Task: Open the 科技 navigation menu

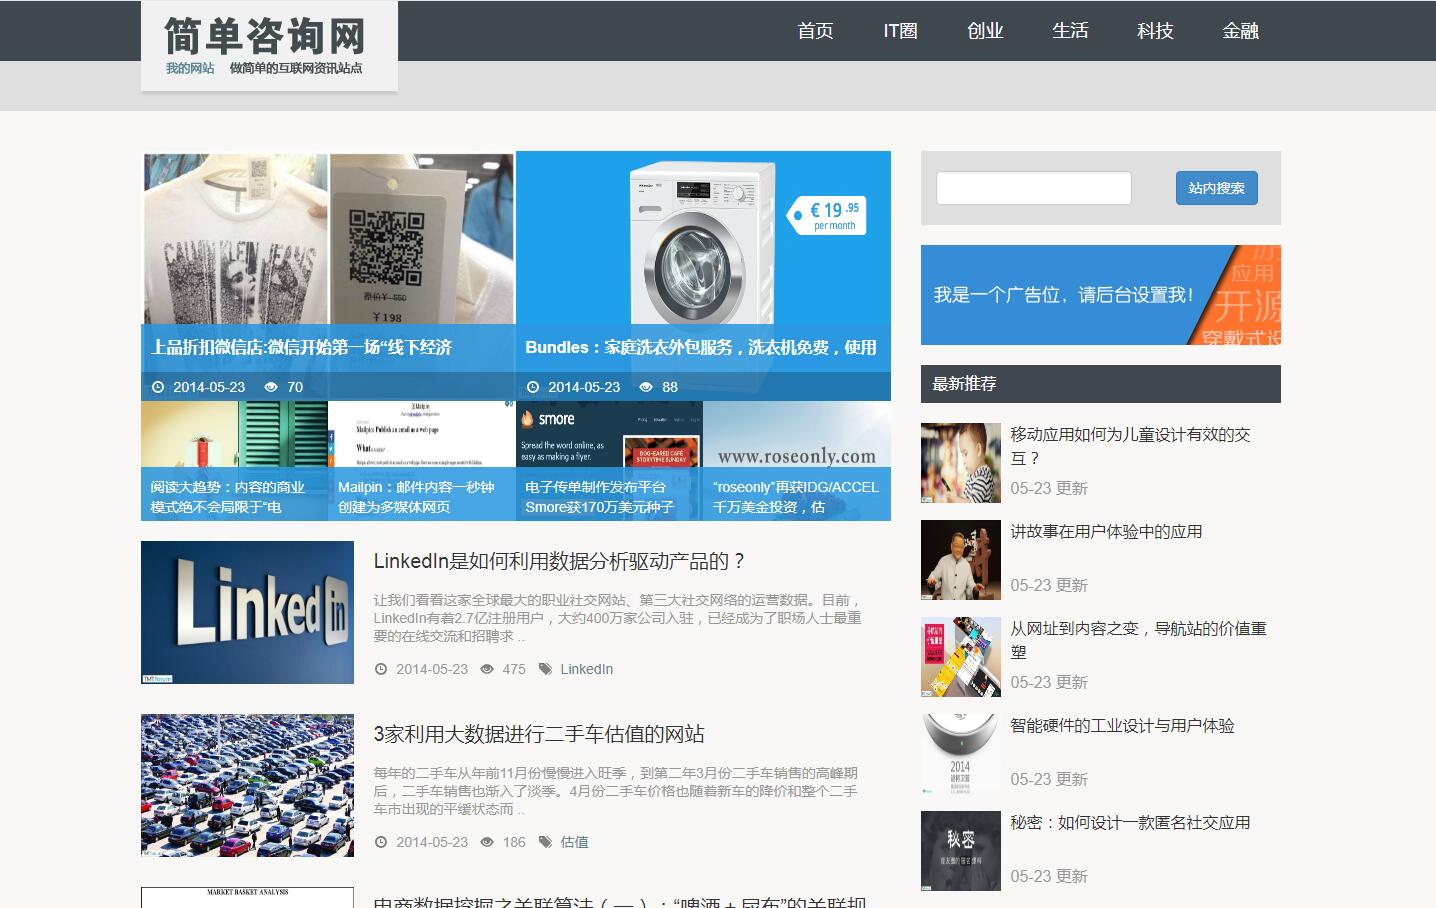Action: coord(1155,31)
